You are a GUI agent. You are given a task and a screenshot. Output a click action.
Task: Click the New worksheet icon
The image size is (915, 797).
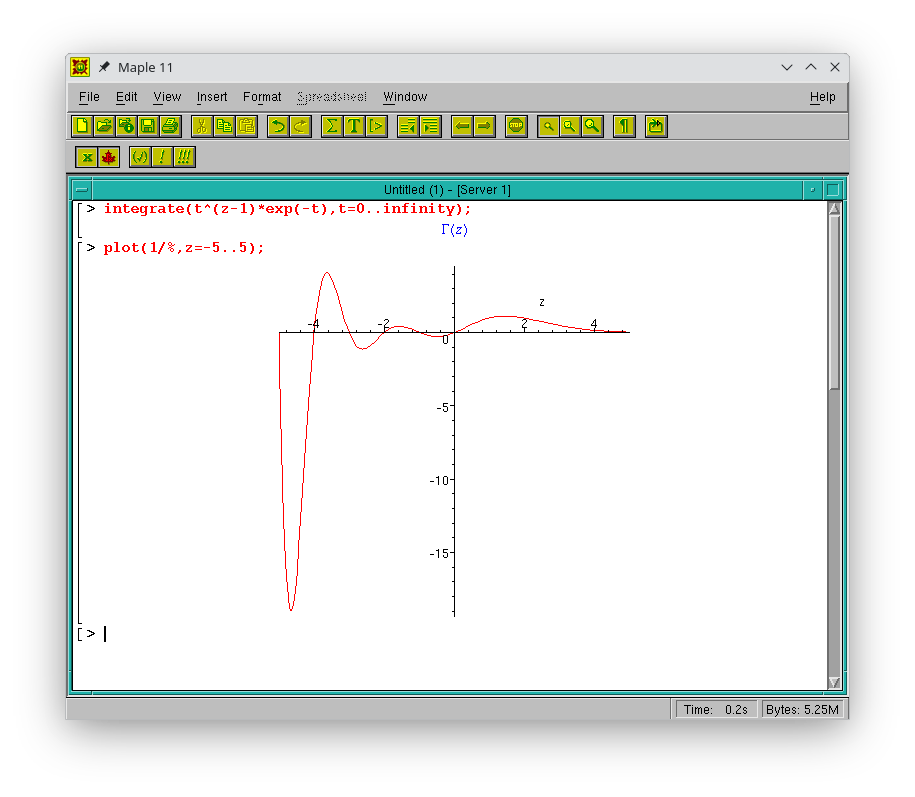click(82, 126)
